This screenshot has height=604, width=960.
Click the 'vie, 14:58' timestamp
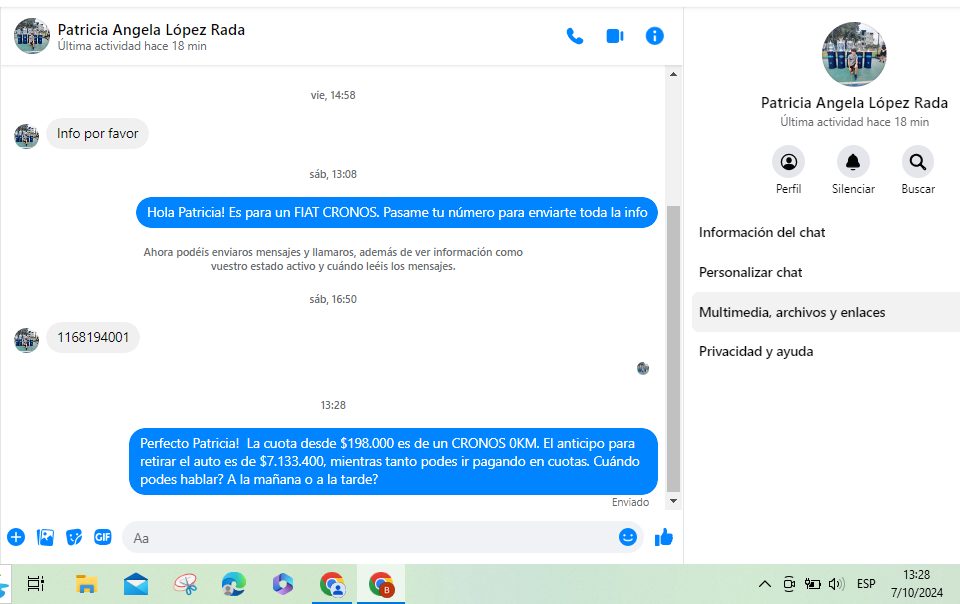[333, 95]
